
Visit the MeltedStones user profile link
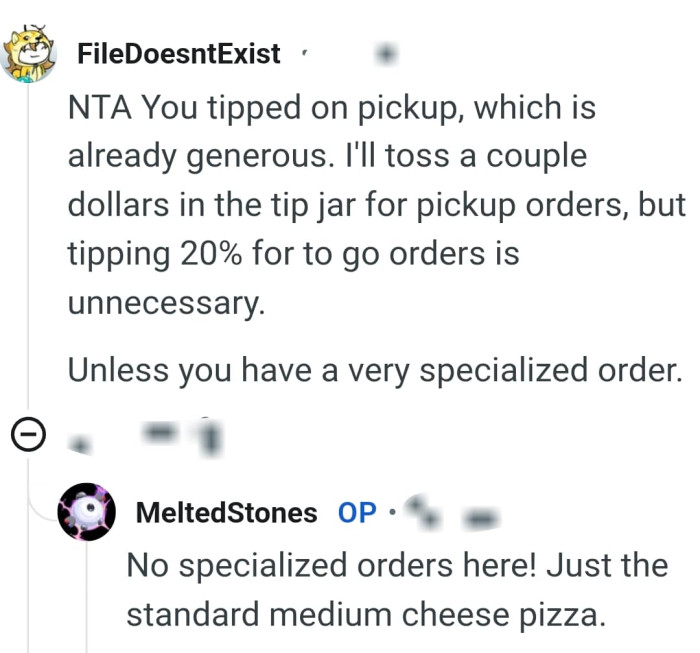click(x=225, y=513)
